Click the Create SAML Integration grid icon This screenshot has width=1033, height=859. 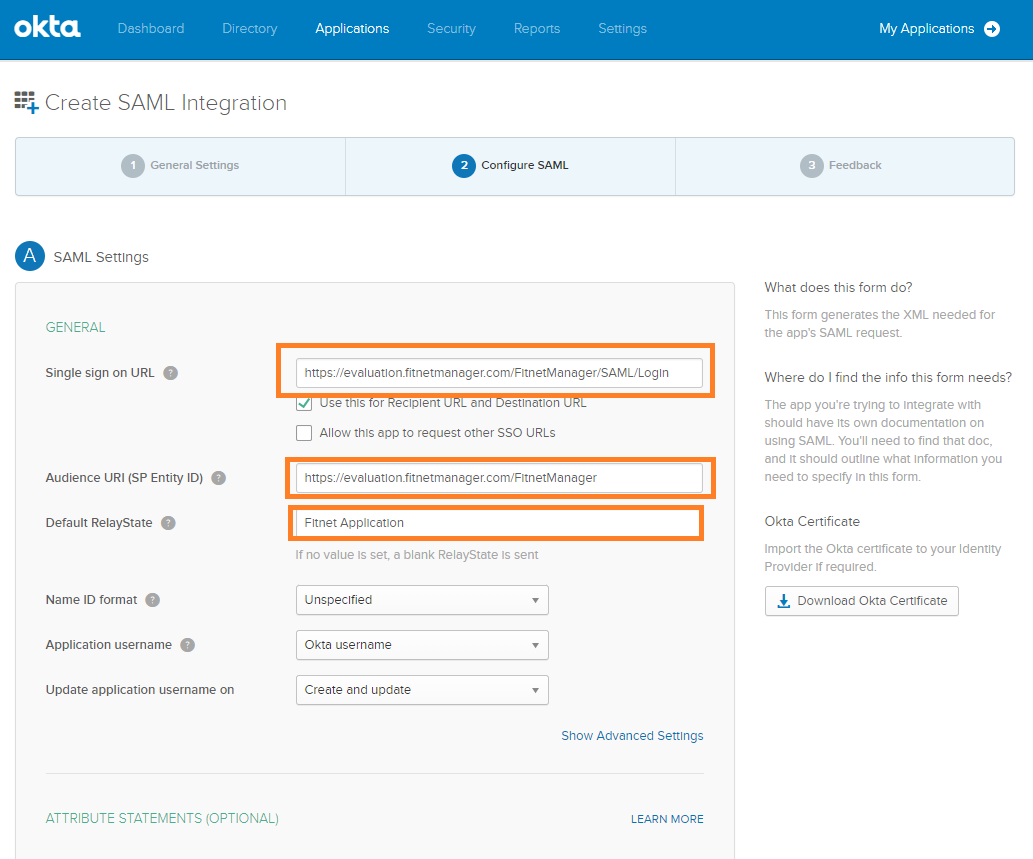(x=26, y=102)
